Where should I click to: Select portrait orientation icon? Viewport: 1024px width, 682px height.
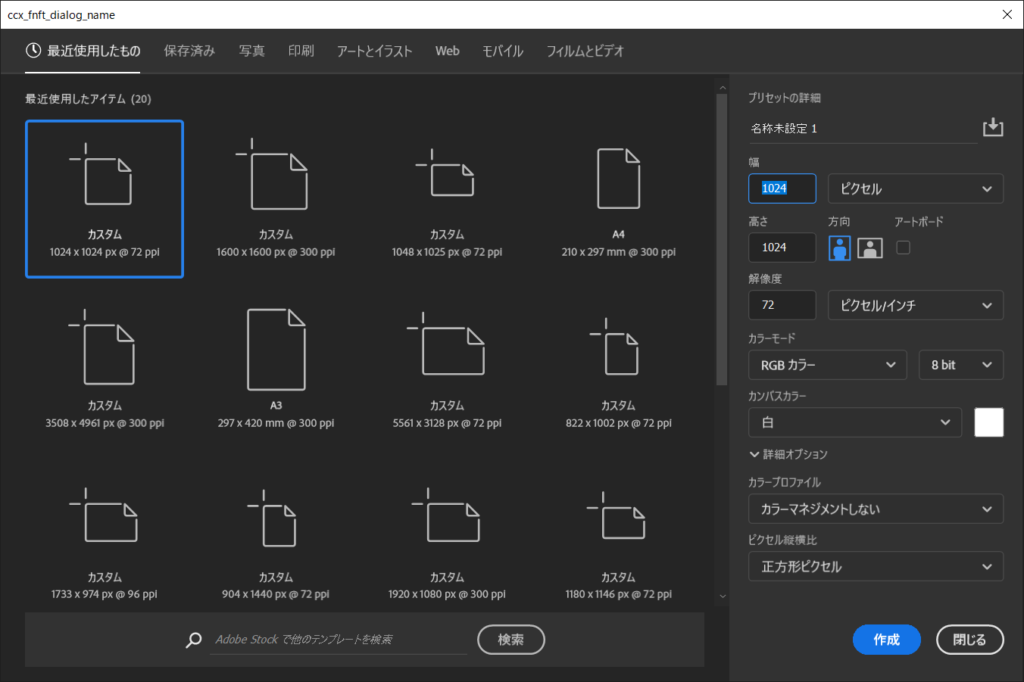(841, 248)
